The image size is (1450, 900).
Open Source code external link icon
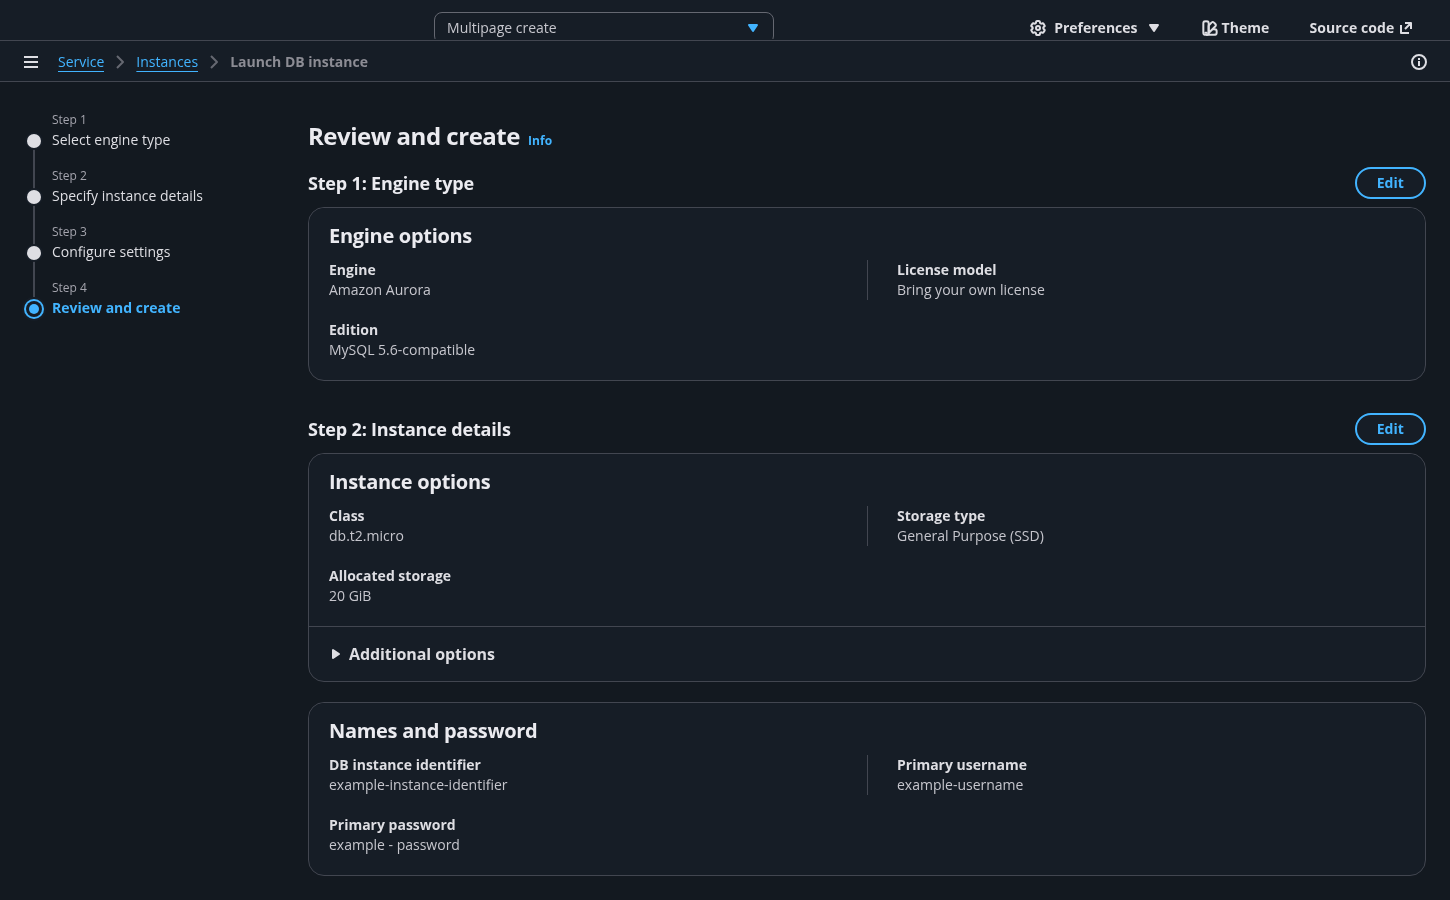pyautogui.click(x=1406, y=28)
